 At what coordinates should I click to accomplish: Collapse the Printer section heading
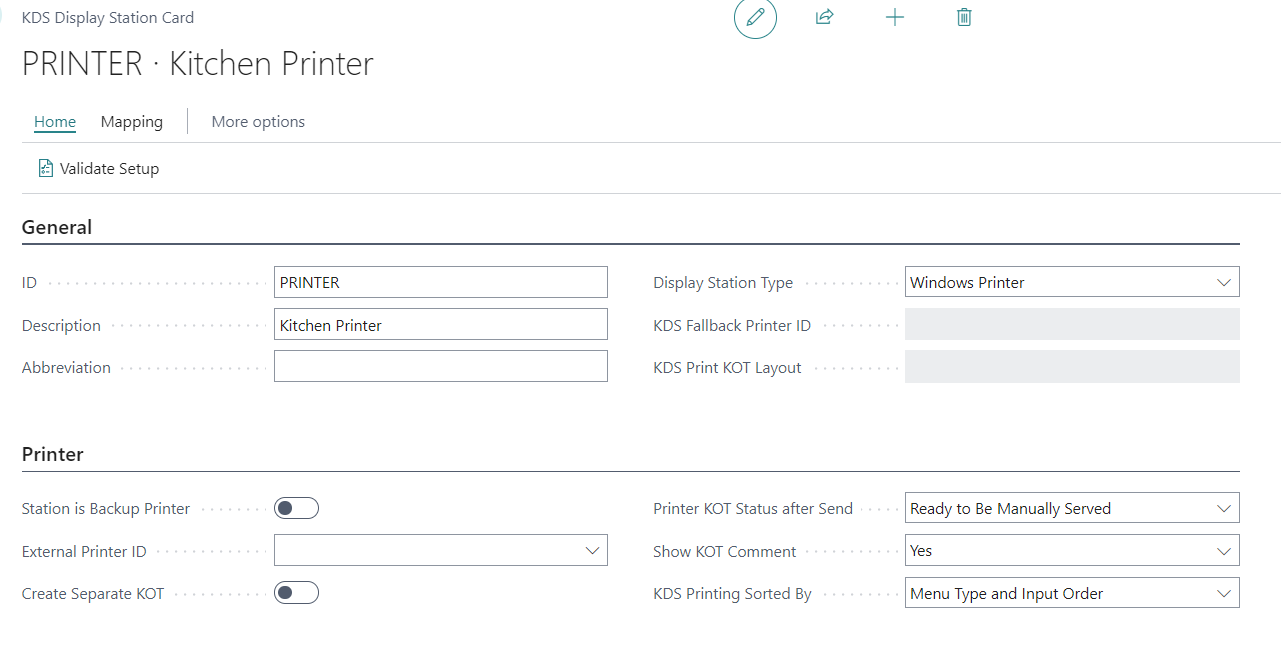53,455
